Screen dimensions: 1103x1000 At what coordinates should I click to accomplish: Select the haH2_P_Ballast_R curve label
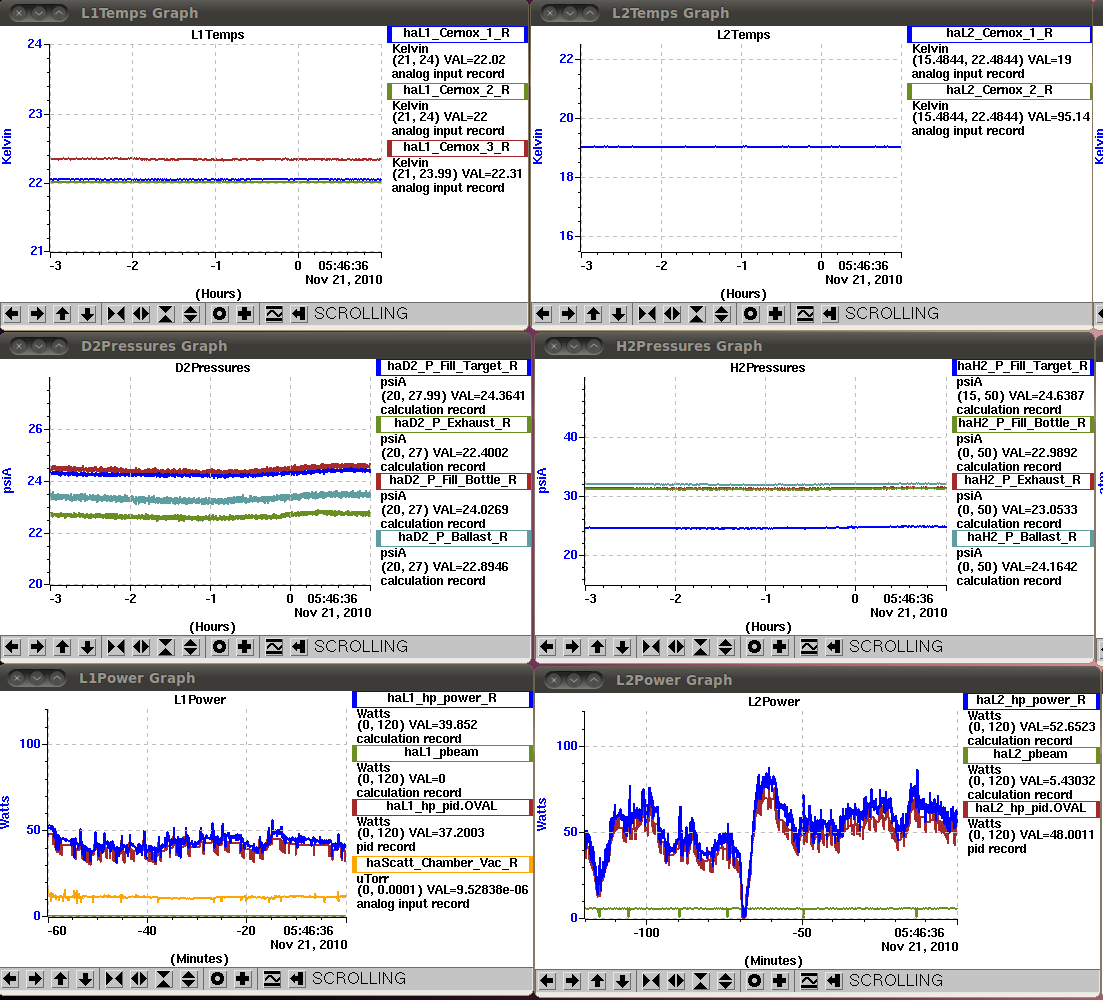click(1023, 537)
